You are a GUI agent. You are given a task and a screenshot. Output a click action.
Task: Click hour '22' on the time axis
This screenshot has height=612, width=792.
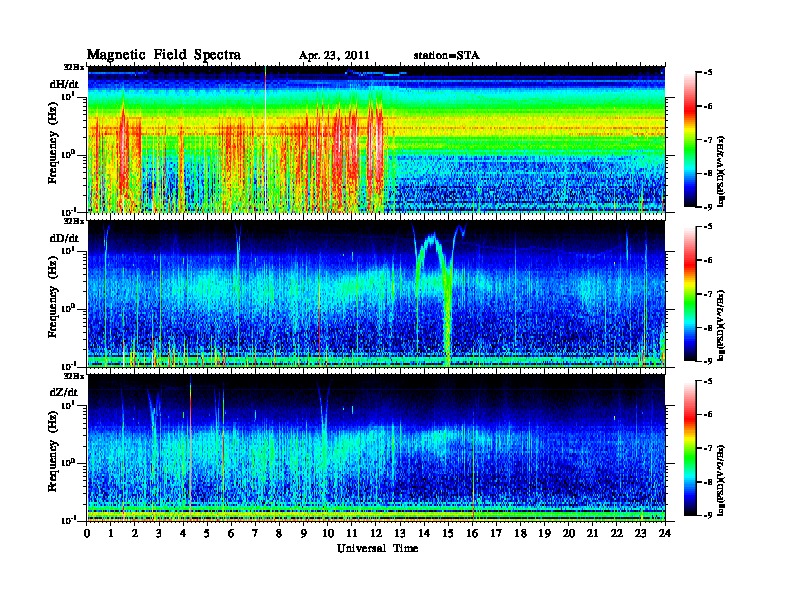tap(617, 533)
